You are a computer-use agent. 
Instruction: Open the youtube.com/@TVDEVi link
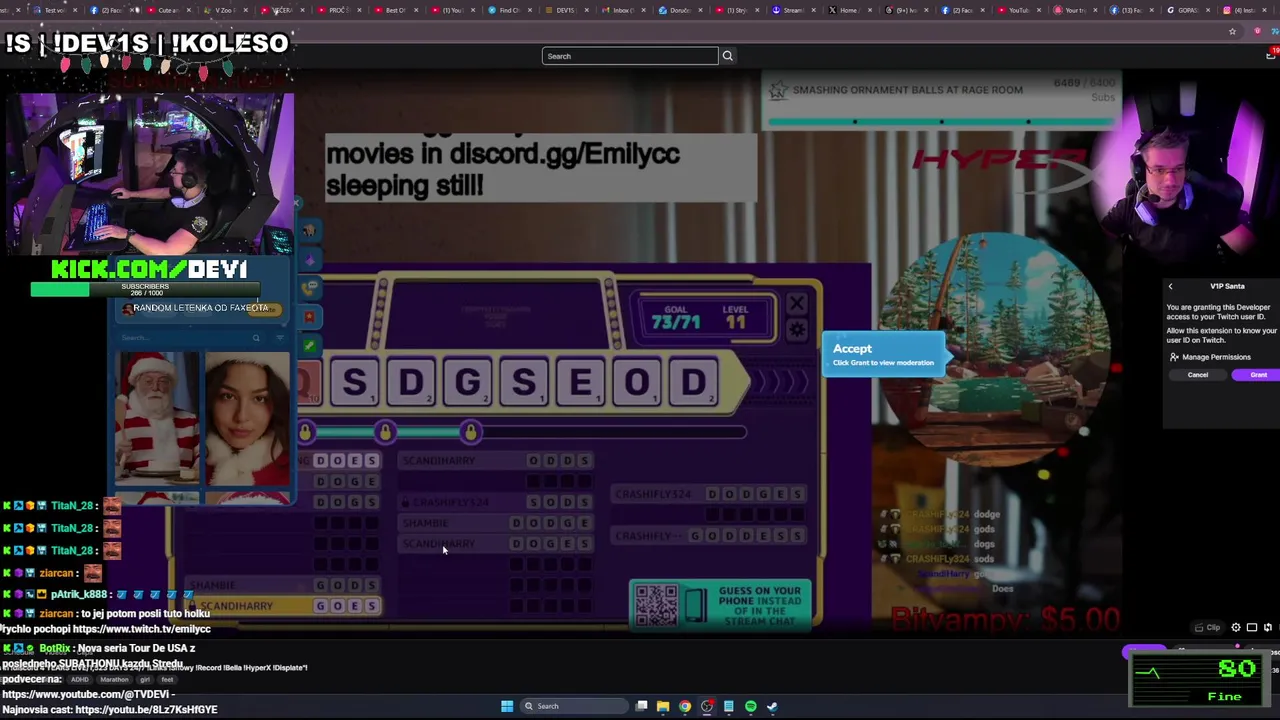88,694
